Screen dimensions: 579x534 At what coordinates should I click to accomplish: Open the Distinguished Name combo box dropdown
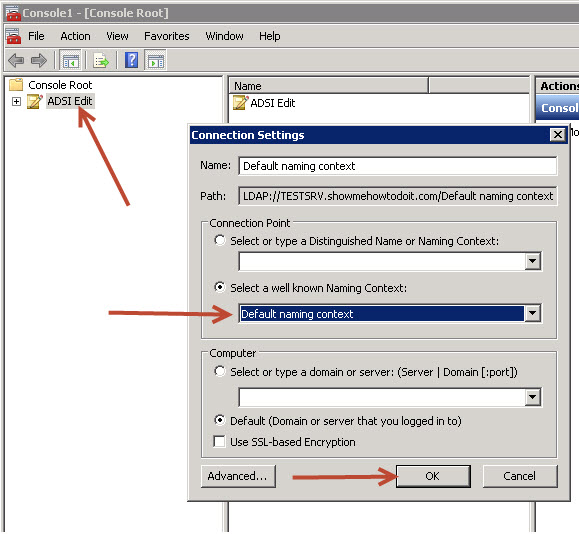(532, 261)
